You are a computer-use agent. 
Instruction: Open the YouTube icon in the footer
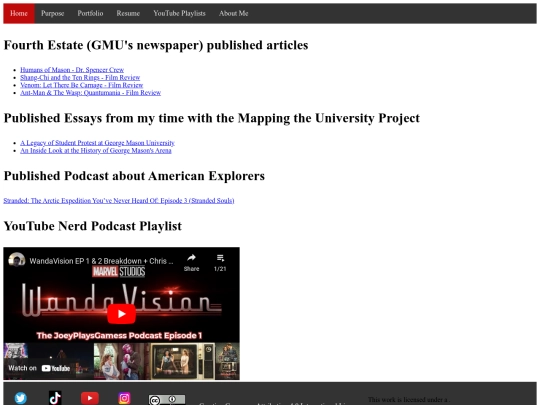tap(90, 398)
